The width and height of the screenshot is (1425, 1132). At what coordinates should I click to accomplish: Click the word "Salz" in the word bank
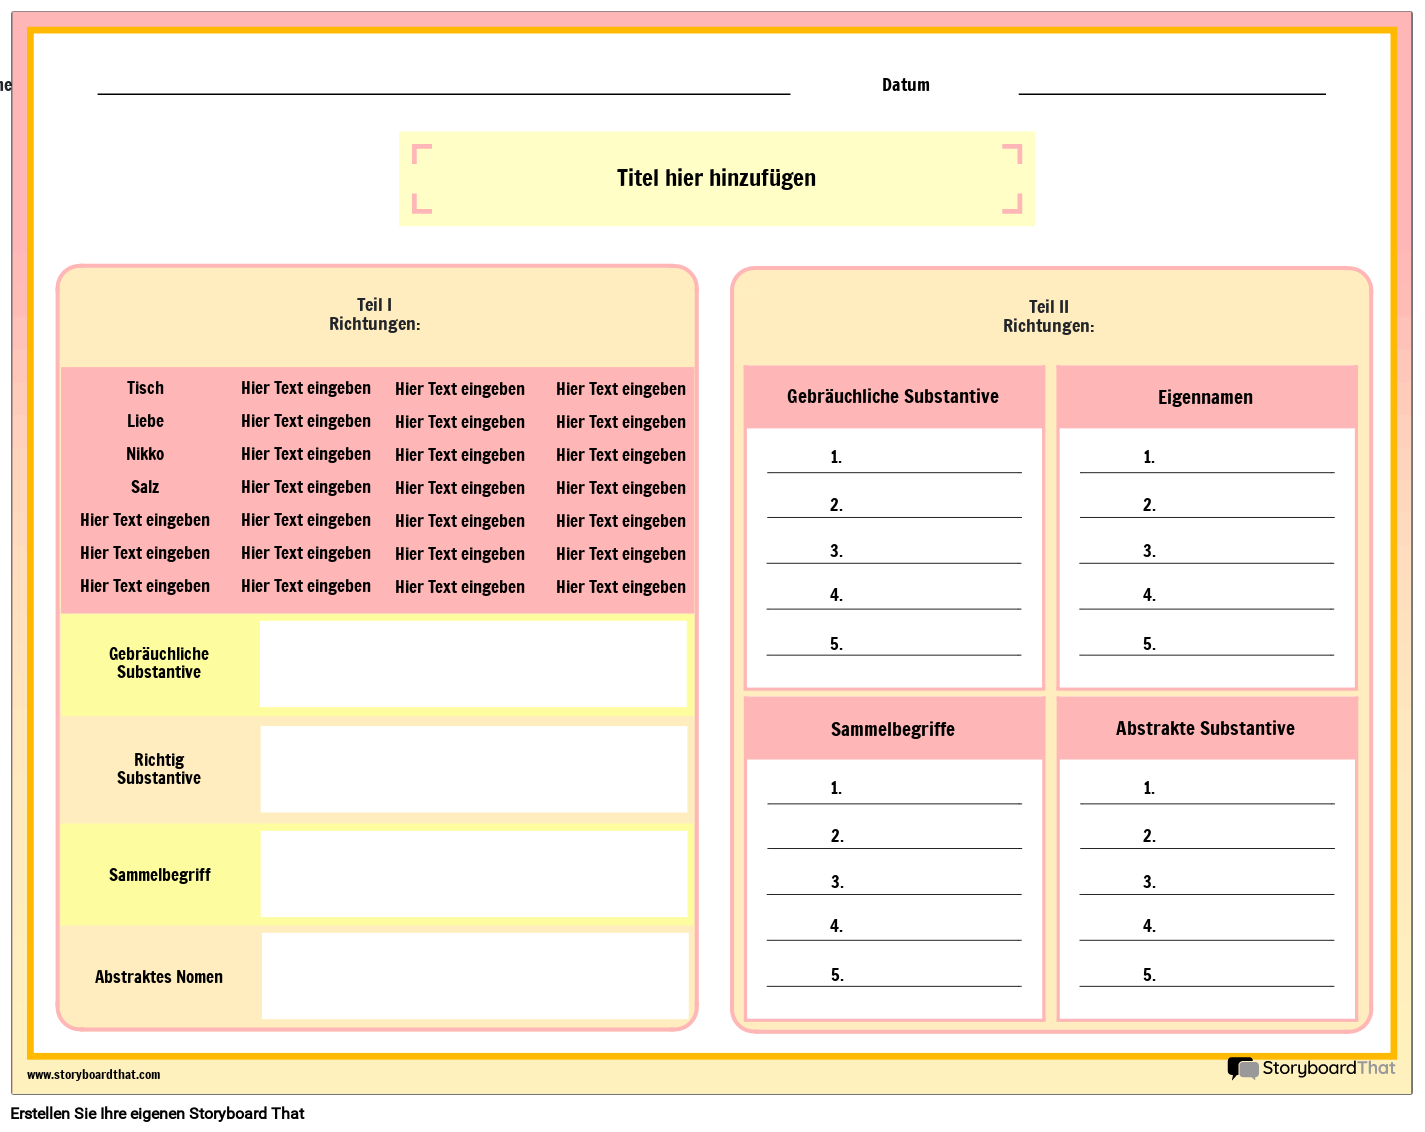[145, 487]
